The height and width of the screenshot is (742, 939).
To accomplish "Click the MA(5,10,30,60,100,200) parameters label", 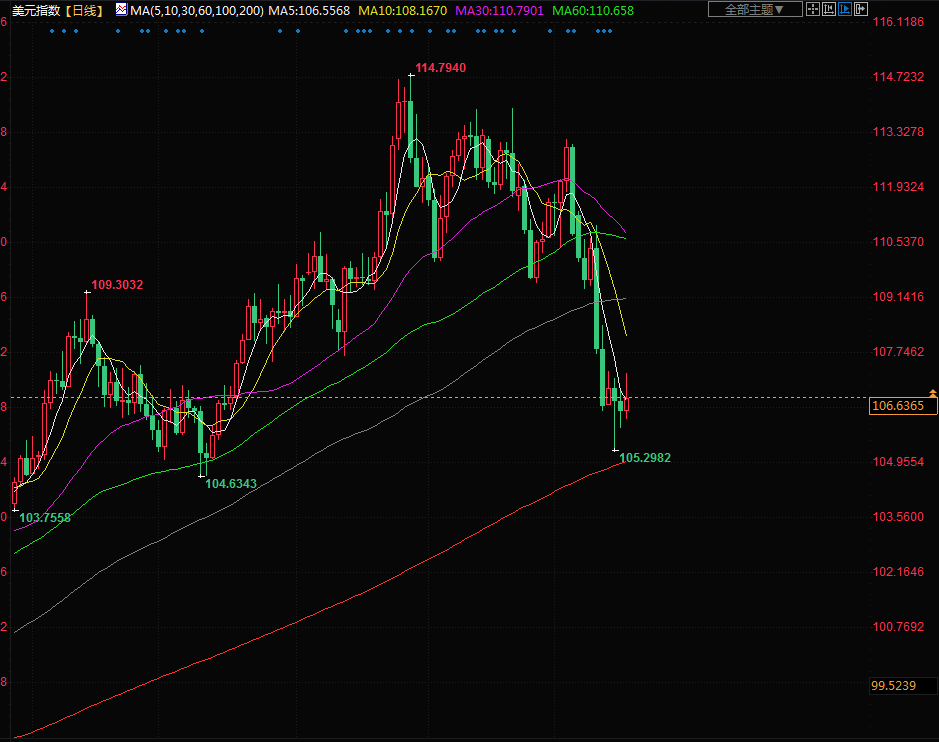I will click(x=196, y=9).
